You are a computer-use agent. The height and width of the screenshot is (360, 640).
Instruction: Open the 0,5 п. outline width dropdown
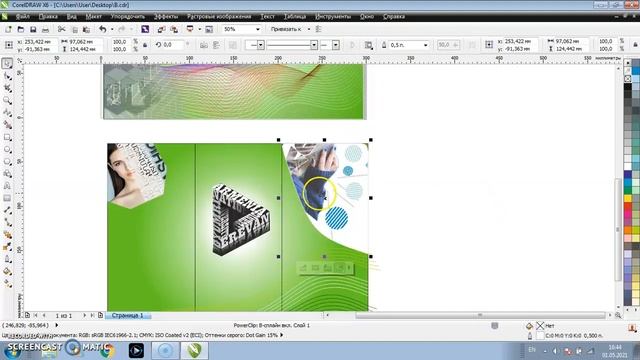(x=426, y=45)
